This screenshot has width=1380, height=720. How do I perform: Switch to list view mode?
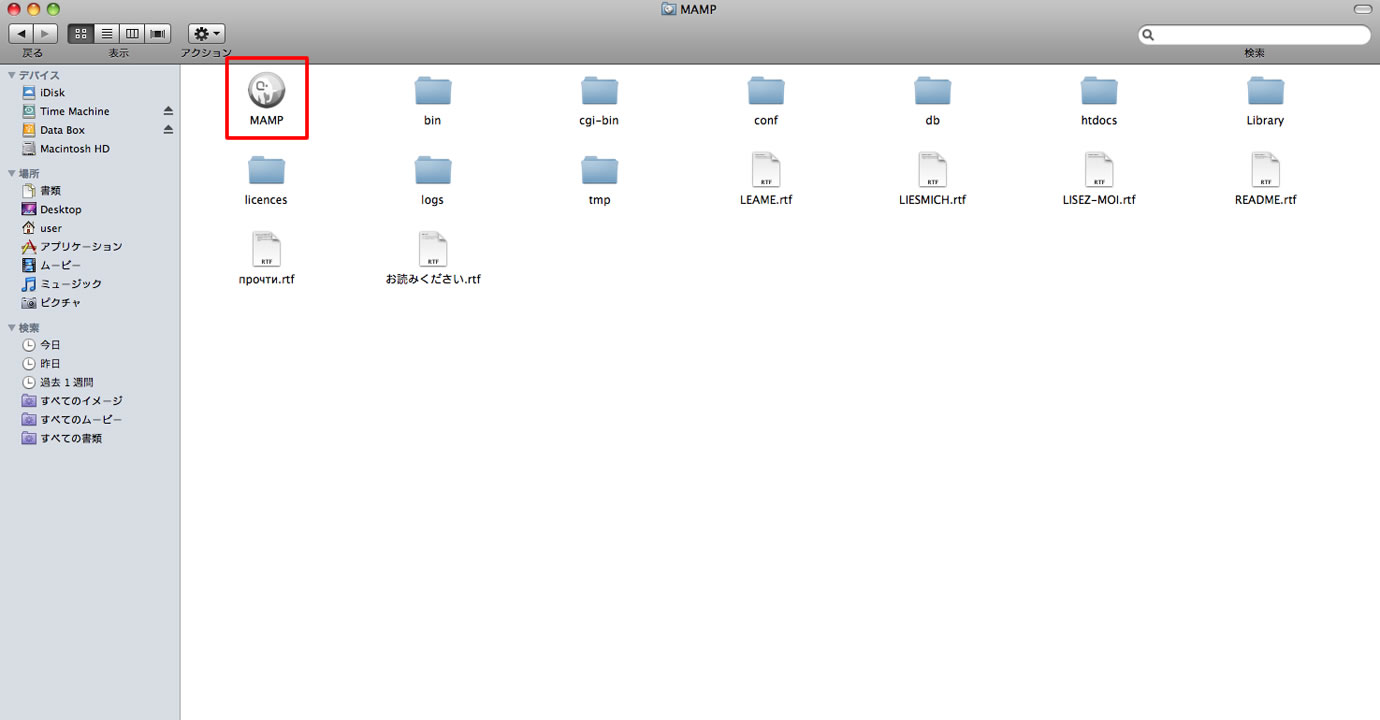click(x=107, y=34)
